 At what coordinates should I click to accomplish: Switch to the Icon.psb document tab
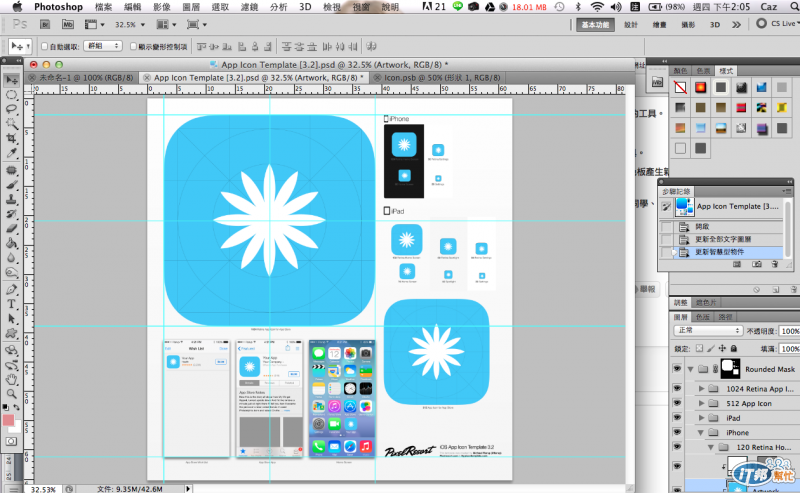(437, 78)
